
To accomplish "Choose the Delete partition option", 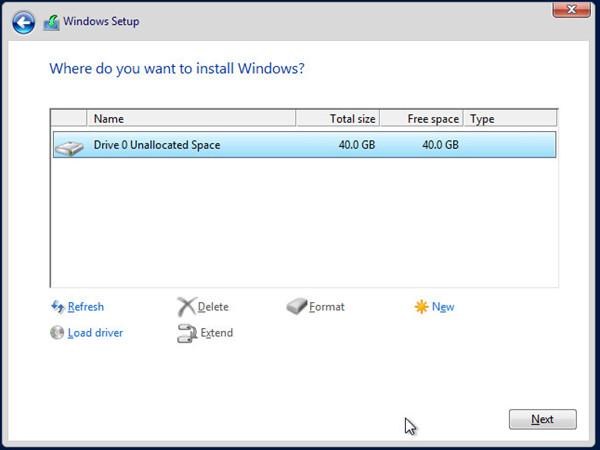I will (213, 307).
